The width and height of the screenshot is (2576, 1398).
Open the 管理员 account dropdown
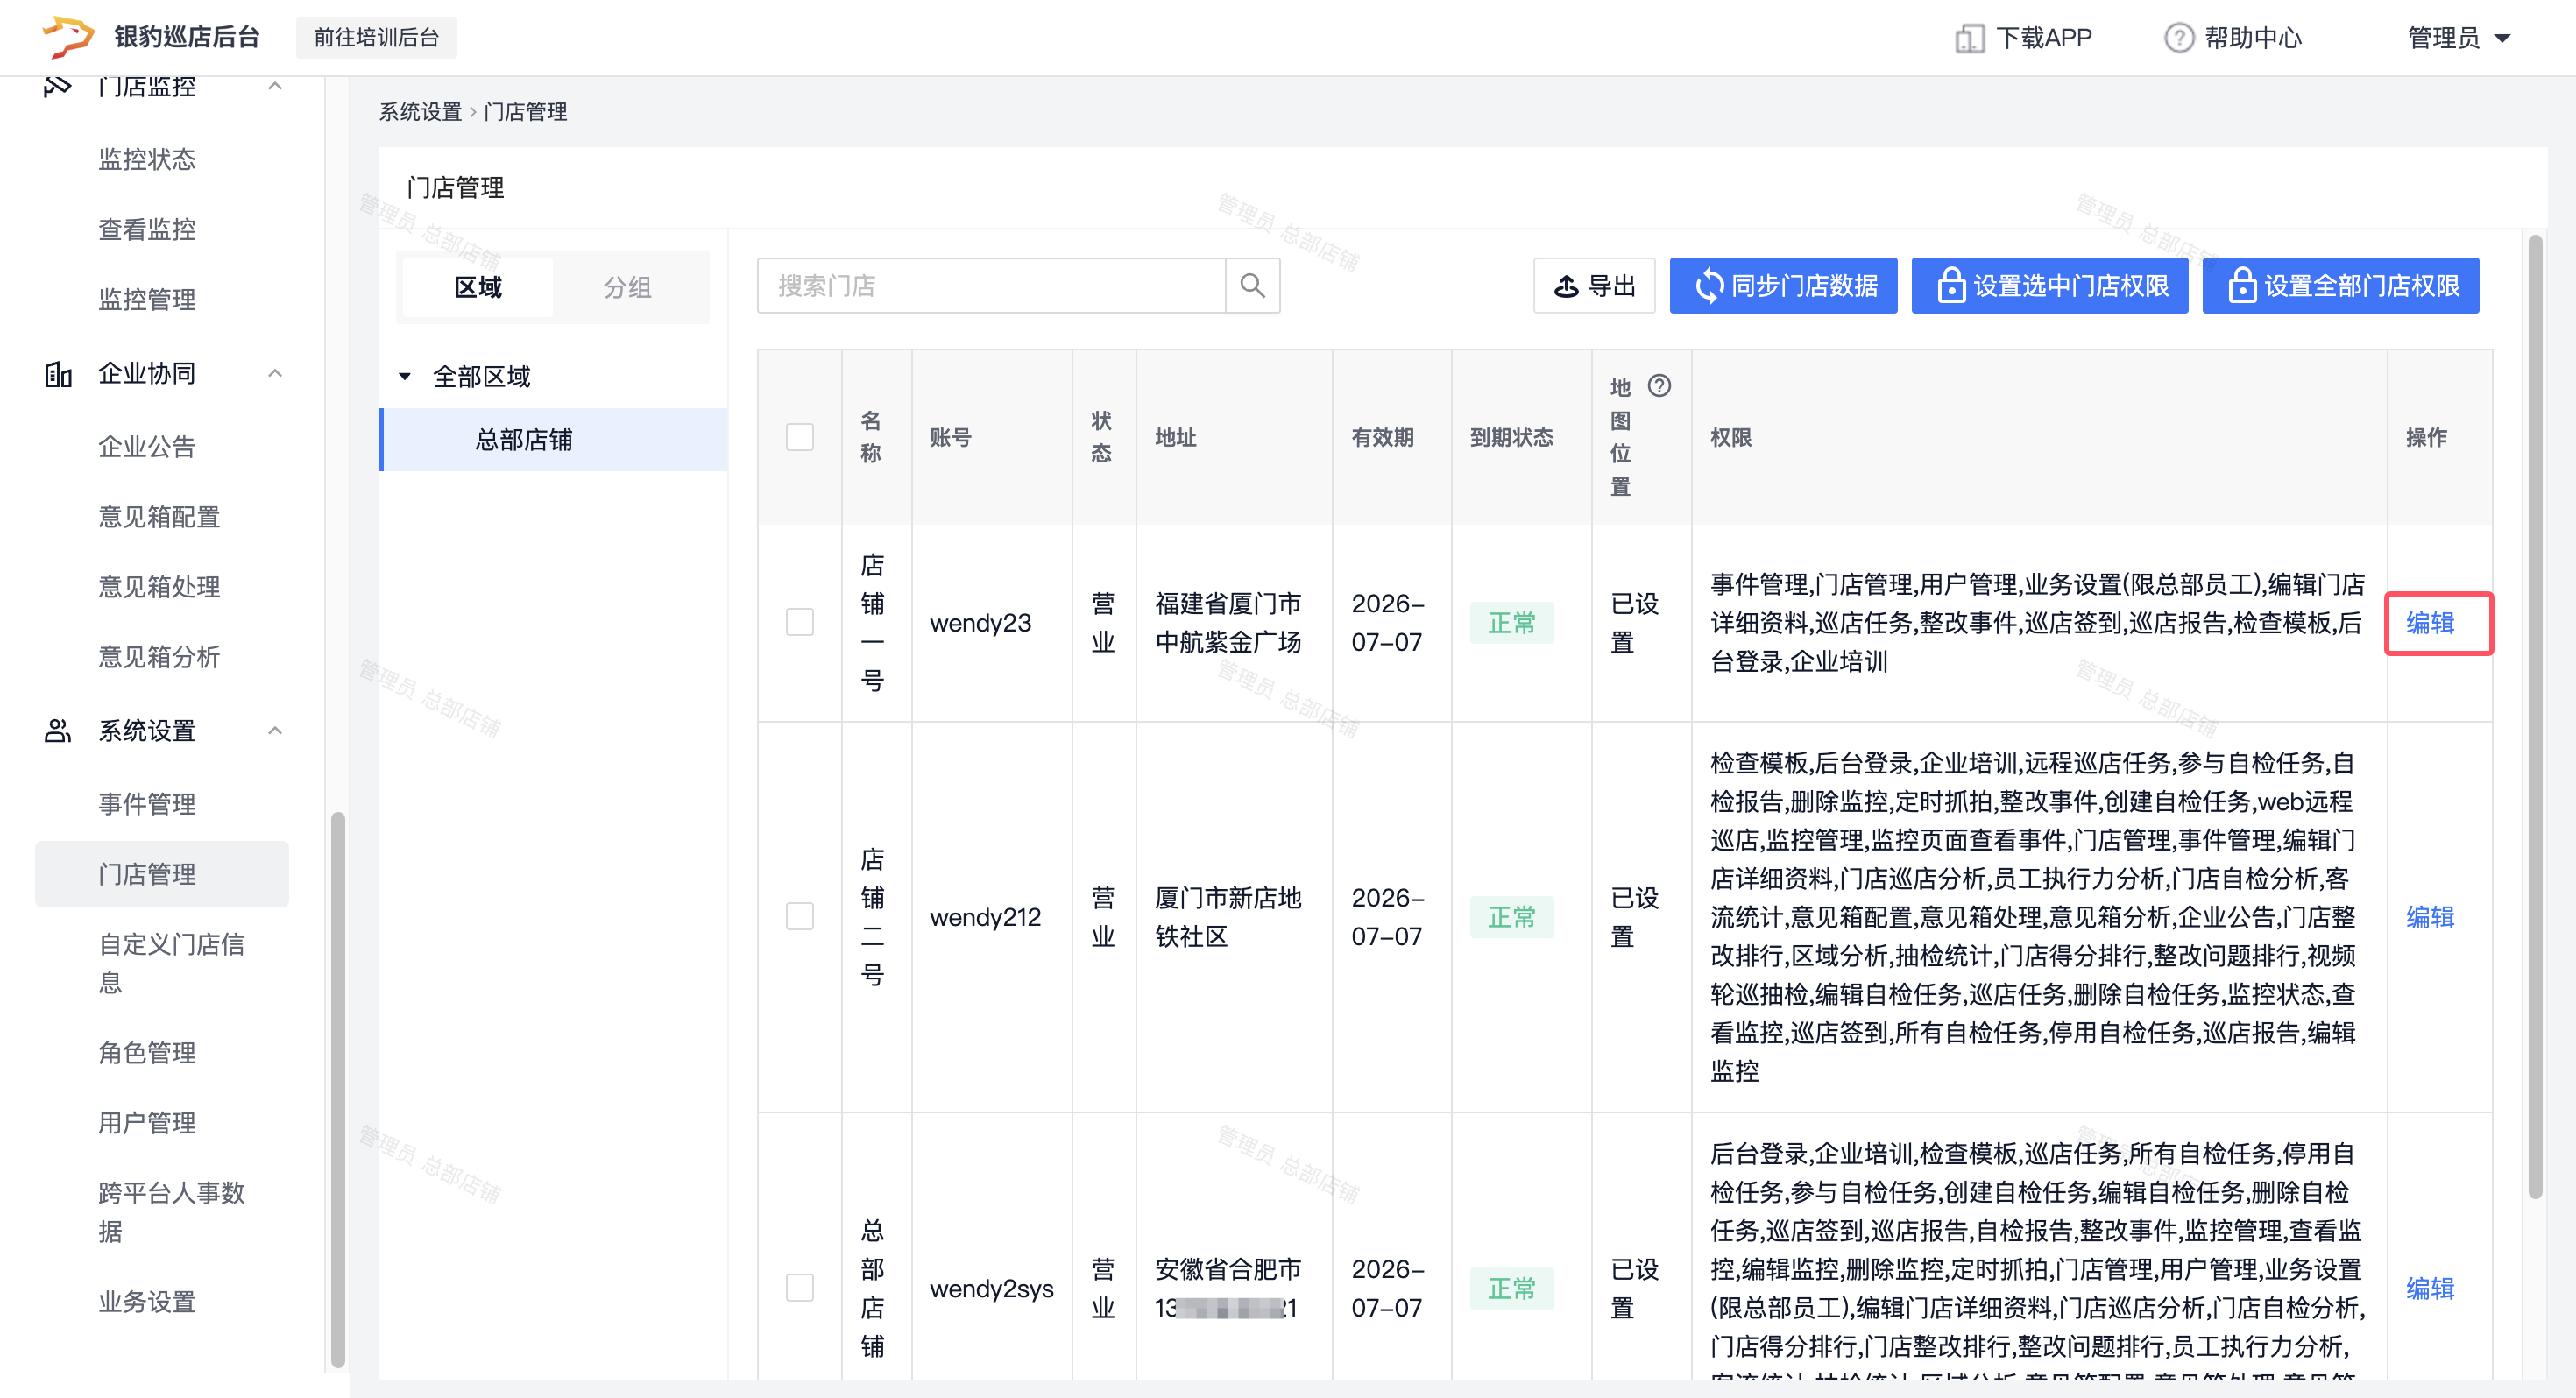(2459, 38)
